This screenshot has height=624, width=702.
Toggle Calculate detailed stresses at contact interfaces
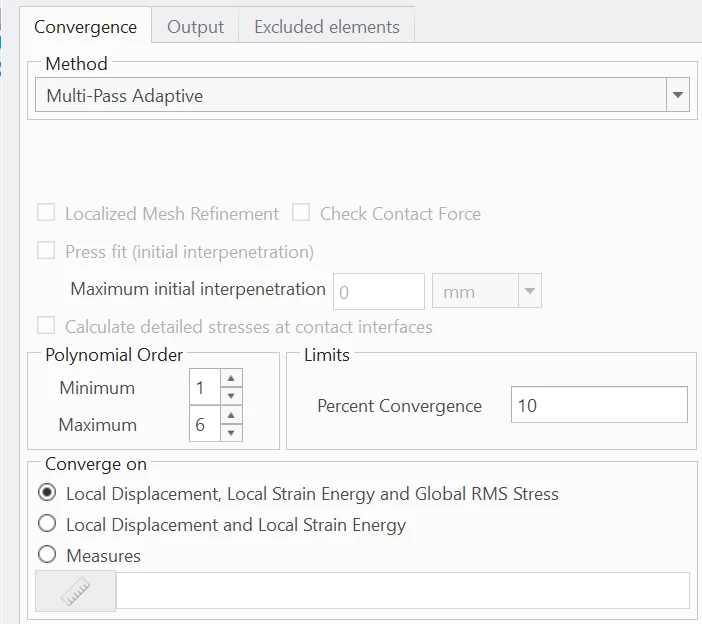(46, 325)
